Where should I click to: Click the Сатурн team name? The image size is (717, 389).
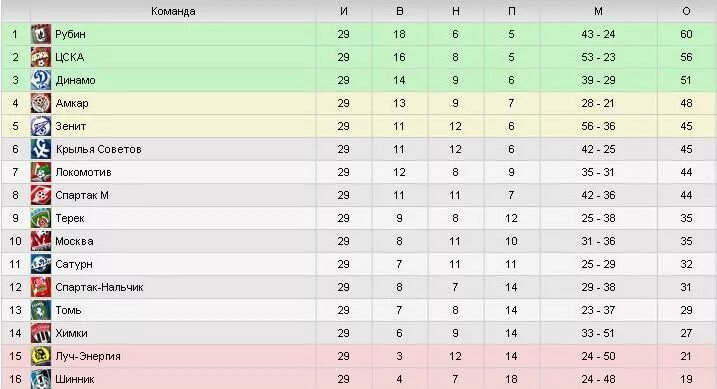click(74, 264)
